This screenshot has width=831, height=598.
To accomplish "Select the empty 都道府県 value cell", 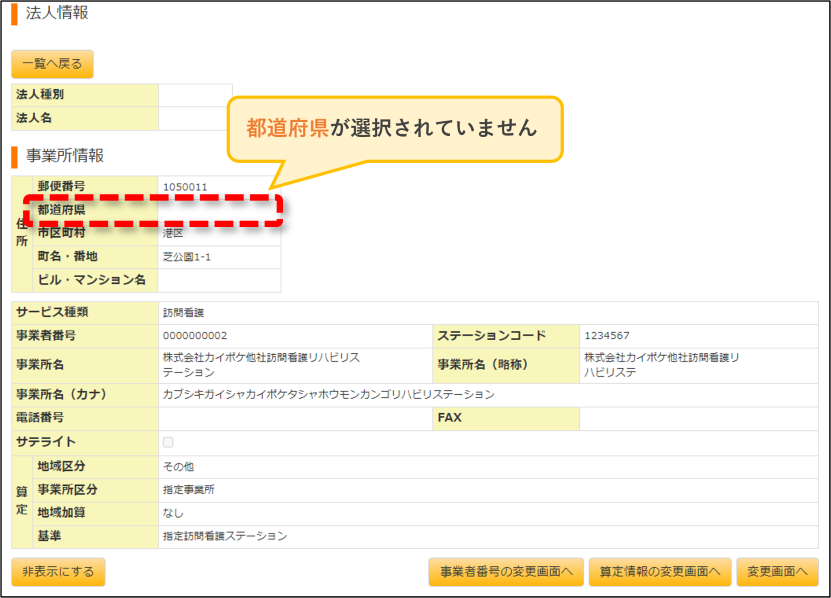I will 219,210.
